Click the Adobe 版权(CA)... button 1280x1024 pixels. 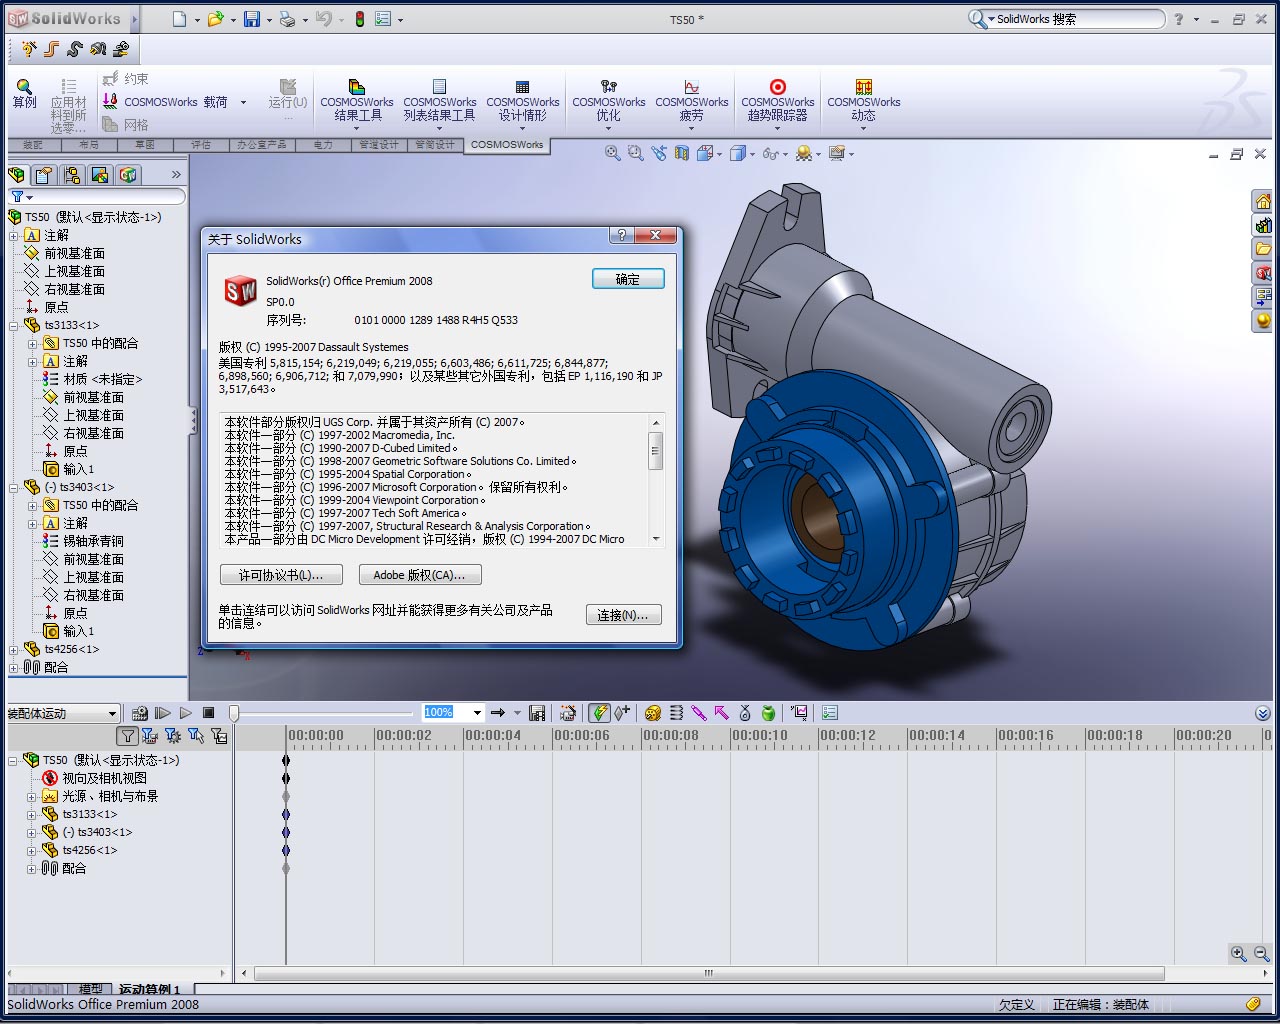click(420, 575)
